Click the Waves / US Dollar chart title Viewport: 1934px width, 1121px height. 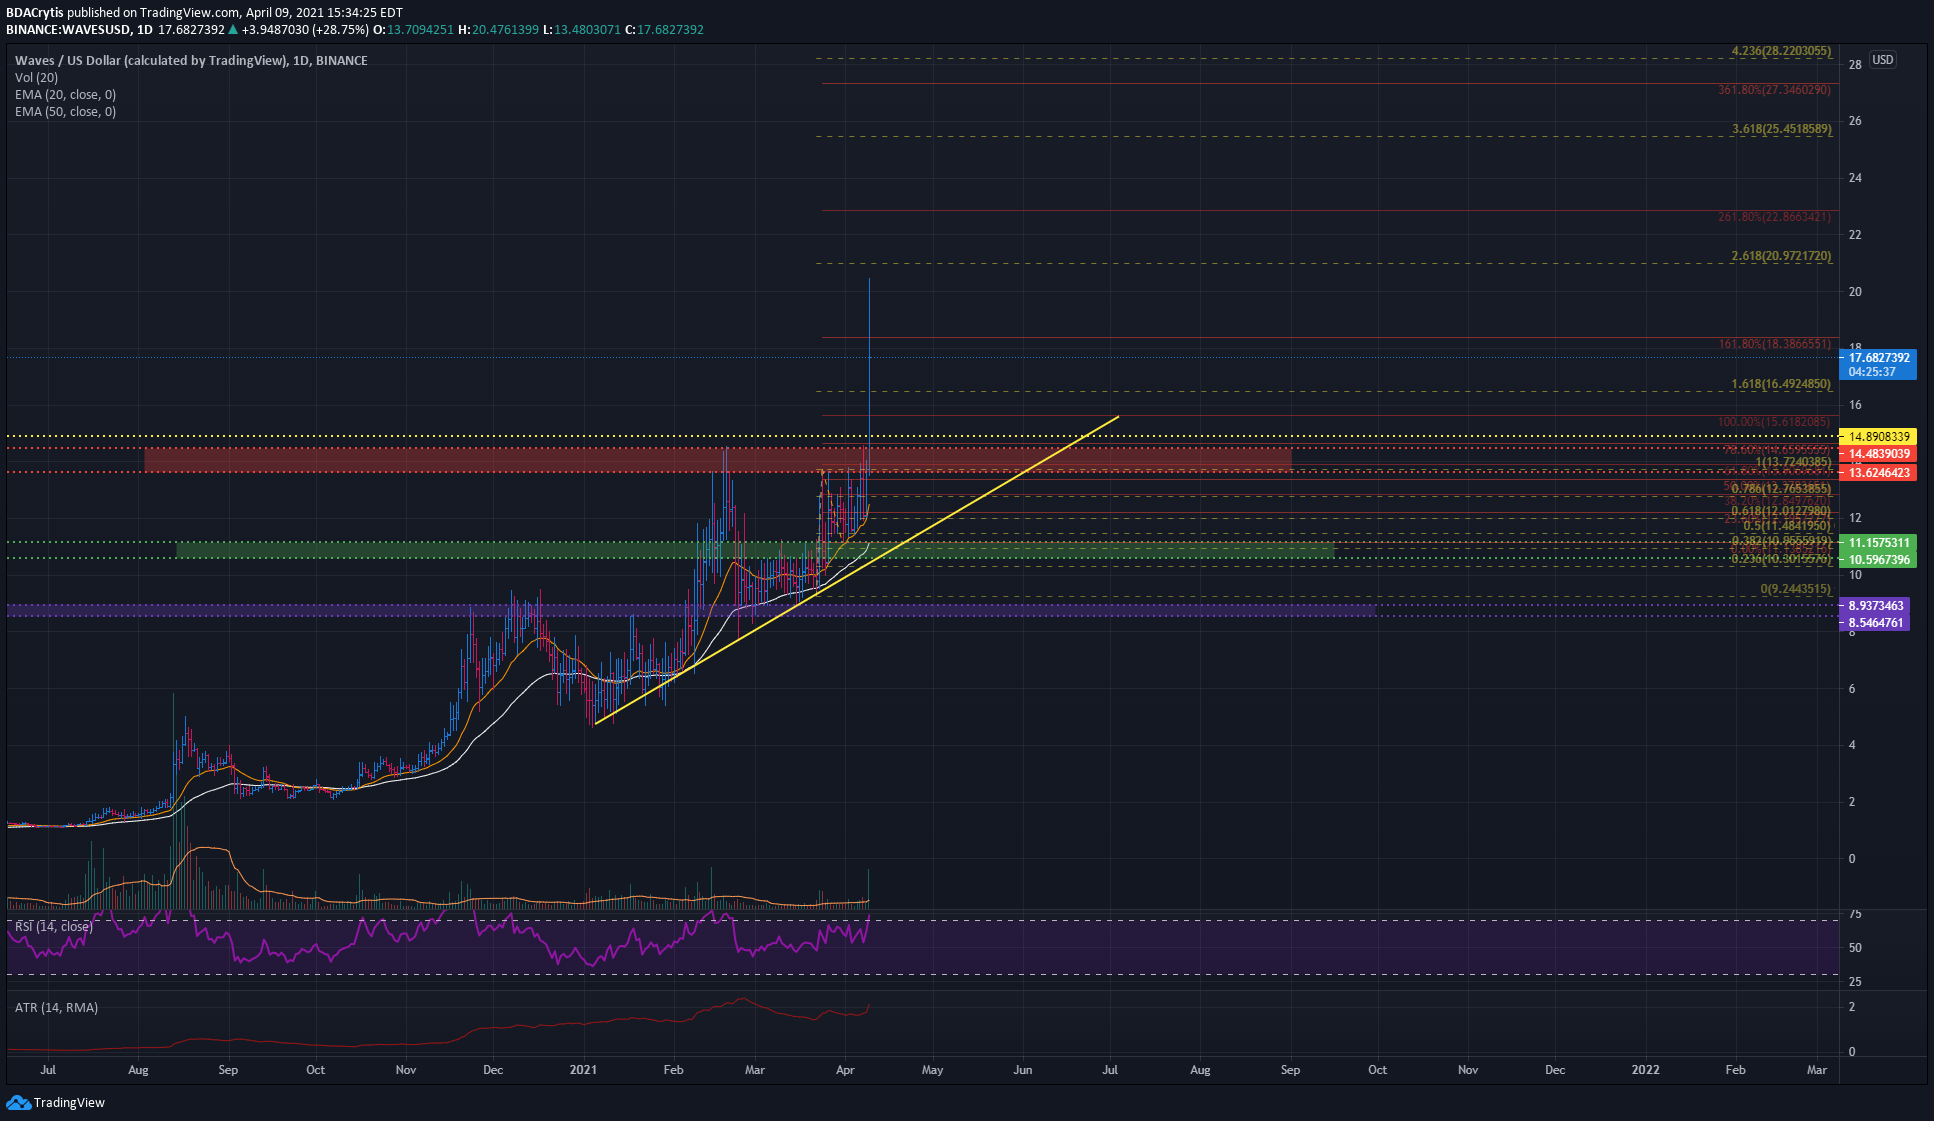[191, 60]
